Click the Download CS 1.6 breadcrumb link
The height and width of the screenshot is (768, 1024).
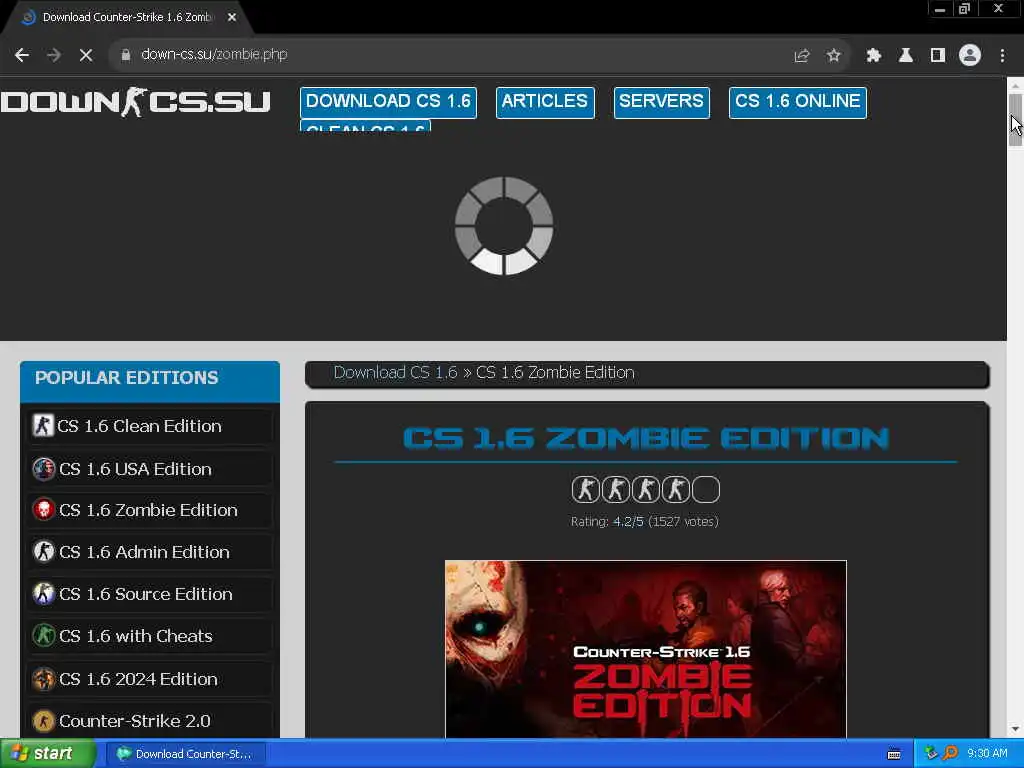pos(396,372)
